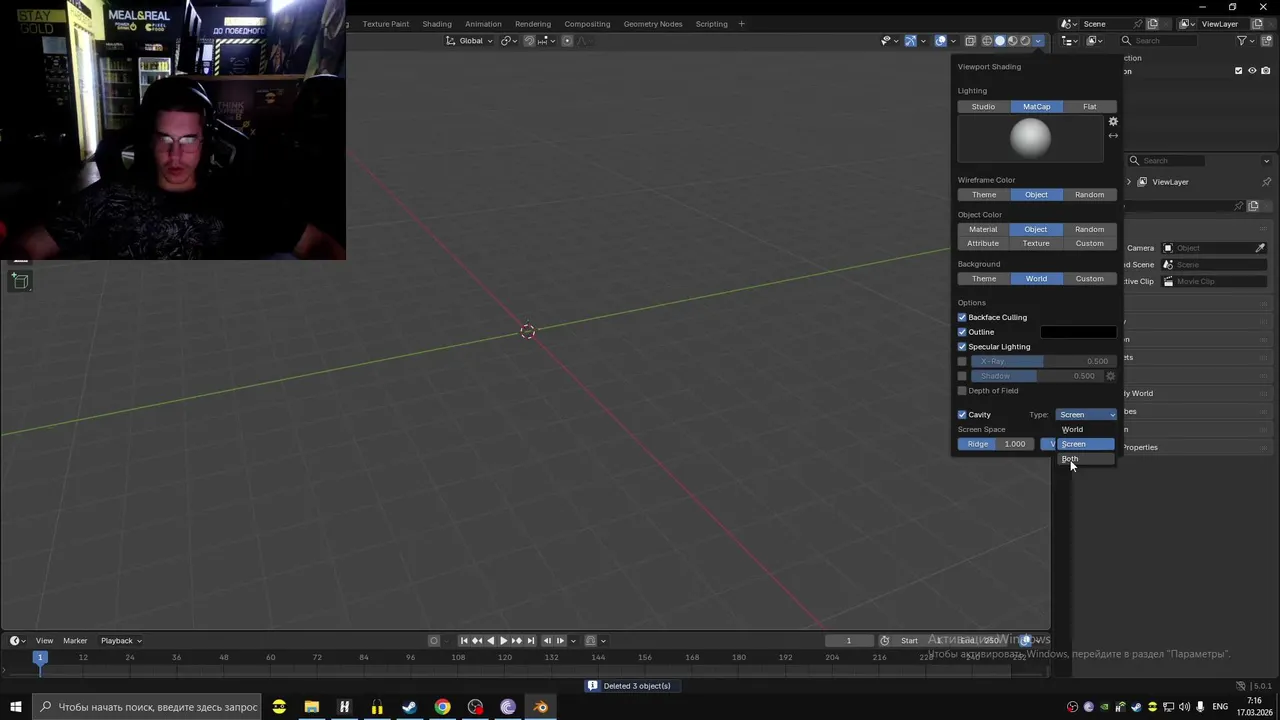Click the MatCap sphere preview thumbnail
1280x720 pixels.
(1030, 139)
